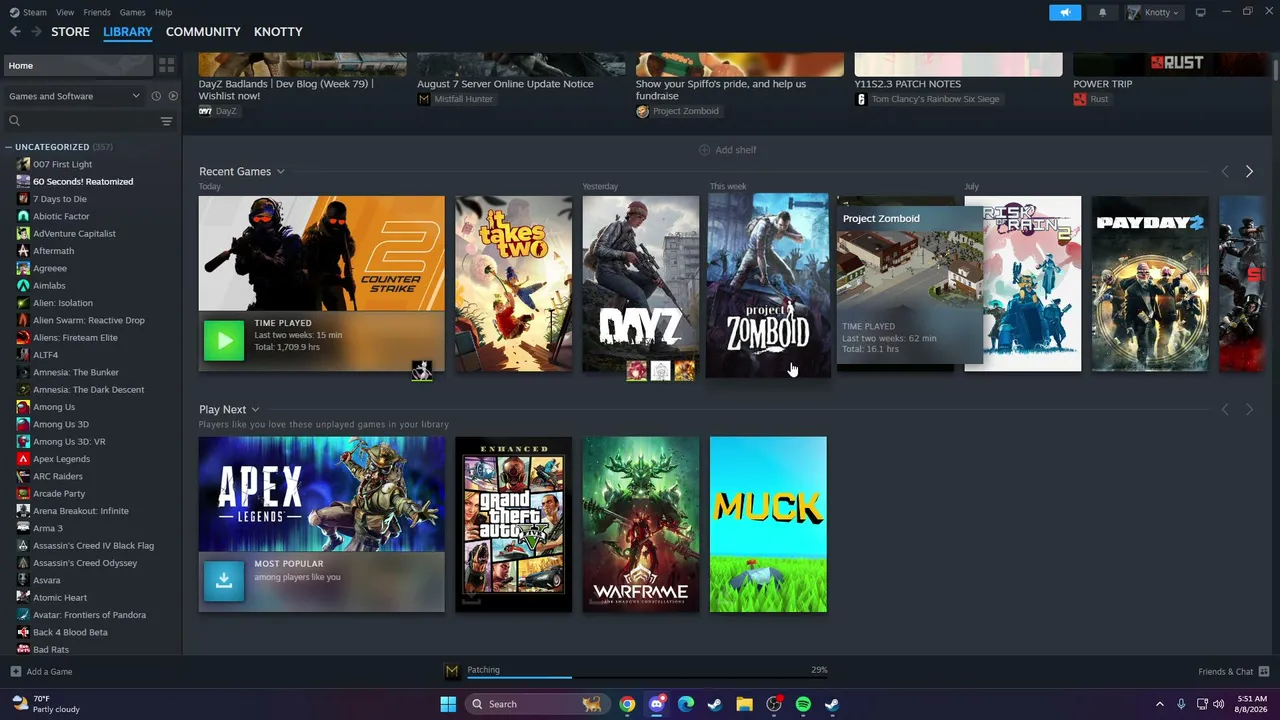The image size is (1280, 720).
Task: Filter library by ready-to-play icon
Action: click(173, 96)
